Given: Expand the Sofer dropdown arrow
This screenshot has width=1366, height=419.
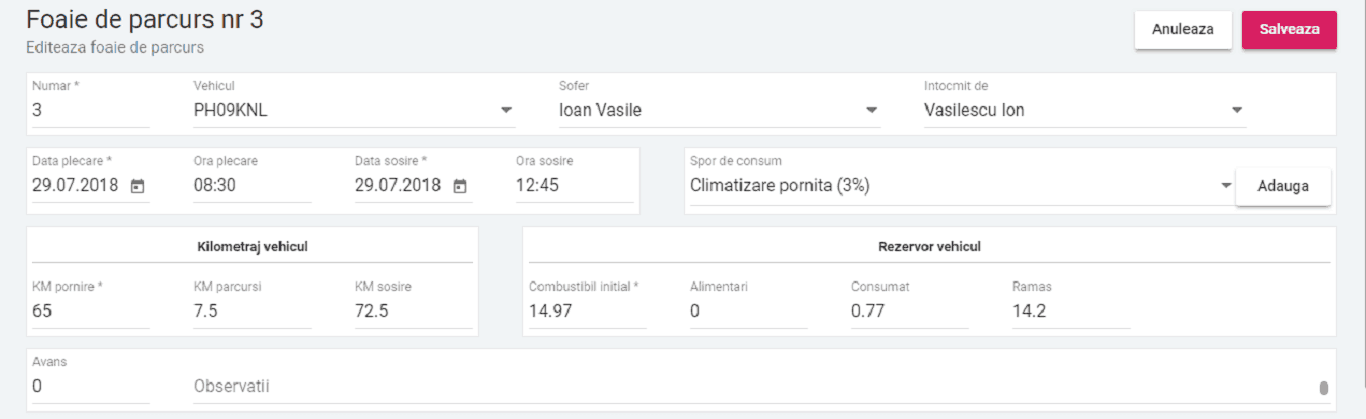Looking at the screenshot, I should (x=871, y=111).
